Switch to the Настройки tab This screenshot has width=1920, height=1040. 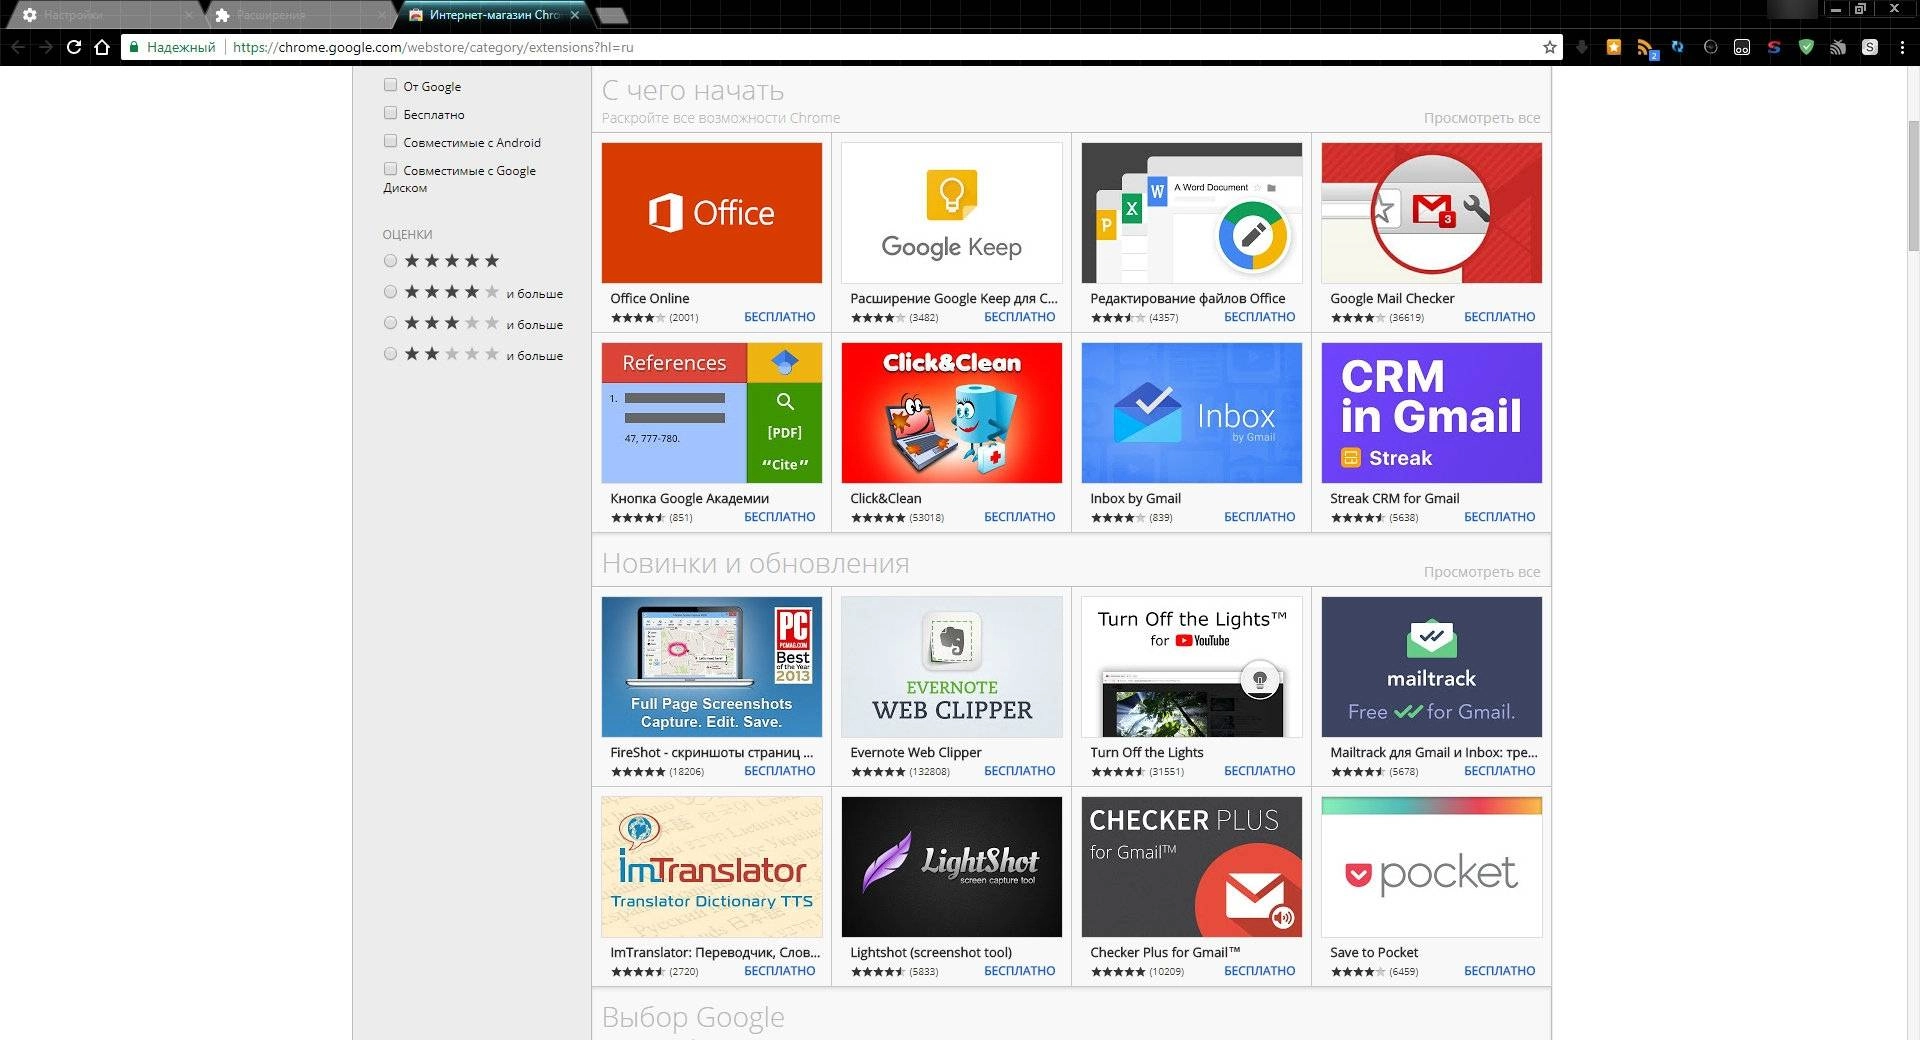105,15
